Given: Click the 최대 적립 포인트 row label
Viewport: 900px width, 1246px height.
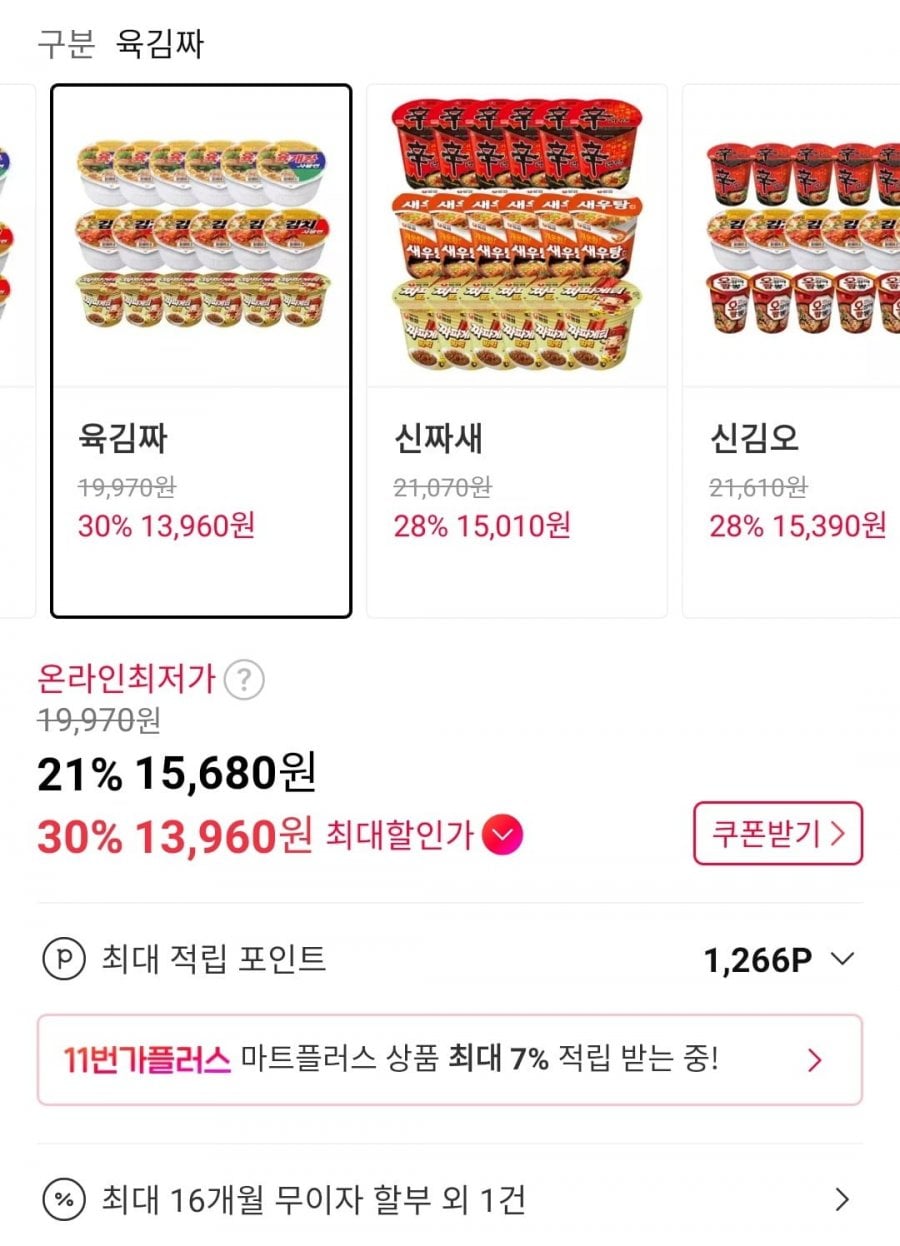Looking at the screenshot, I should [x=213, y=960].
